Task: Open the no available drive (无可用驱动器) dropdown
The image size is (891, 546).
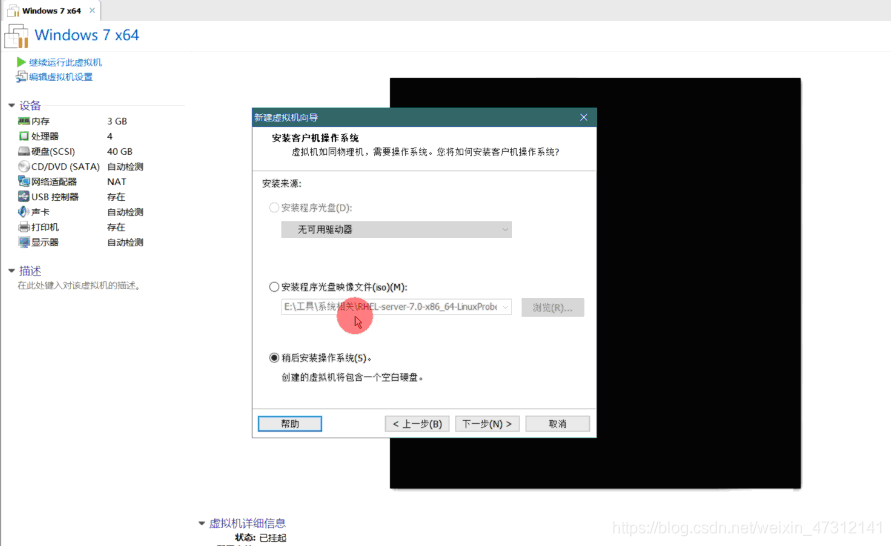Action: (x=396, y=230)
